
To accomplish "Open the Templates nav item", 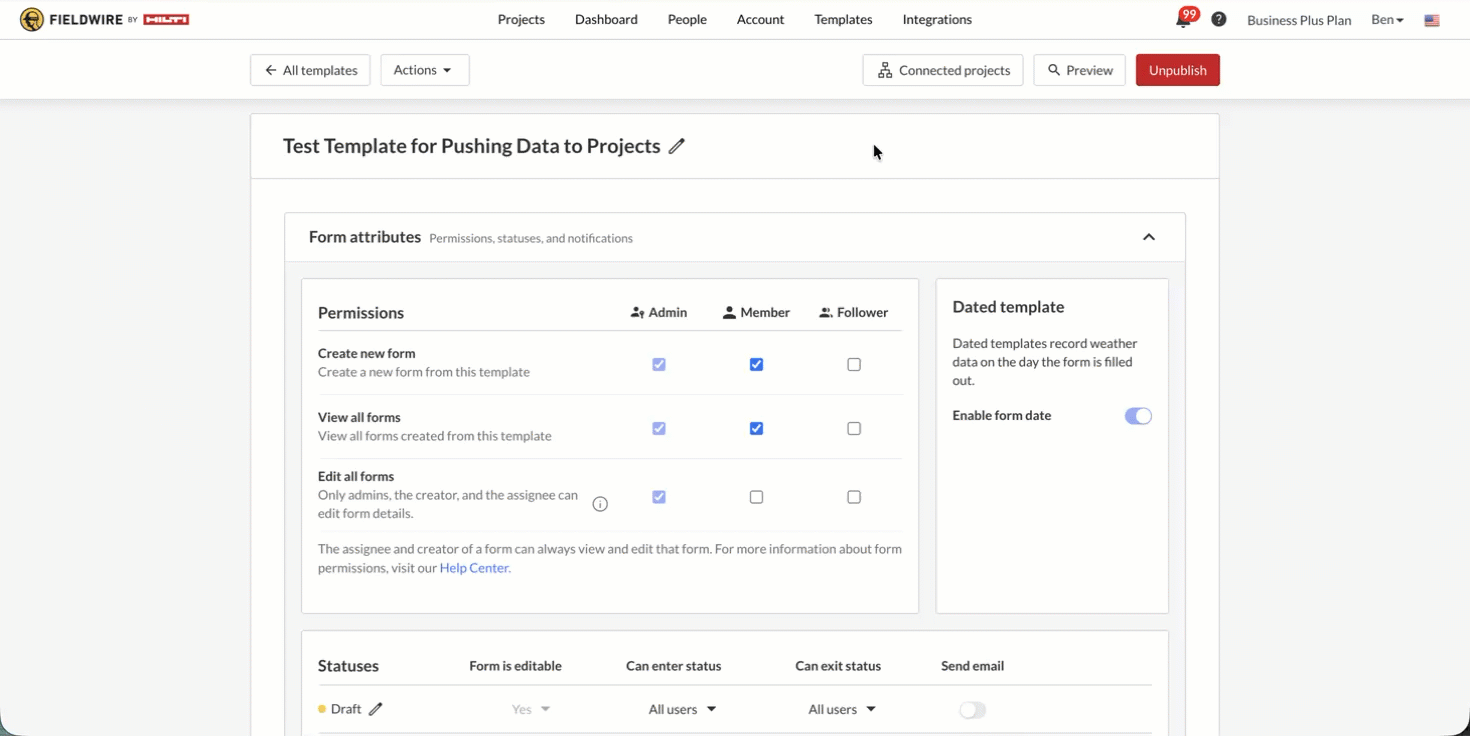I will pyautogui.click(x=843, y=20).
